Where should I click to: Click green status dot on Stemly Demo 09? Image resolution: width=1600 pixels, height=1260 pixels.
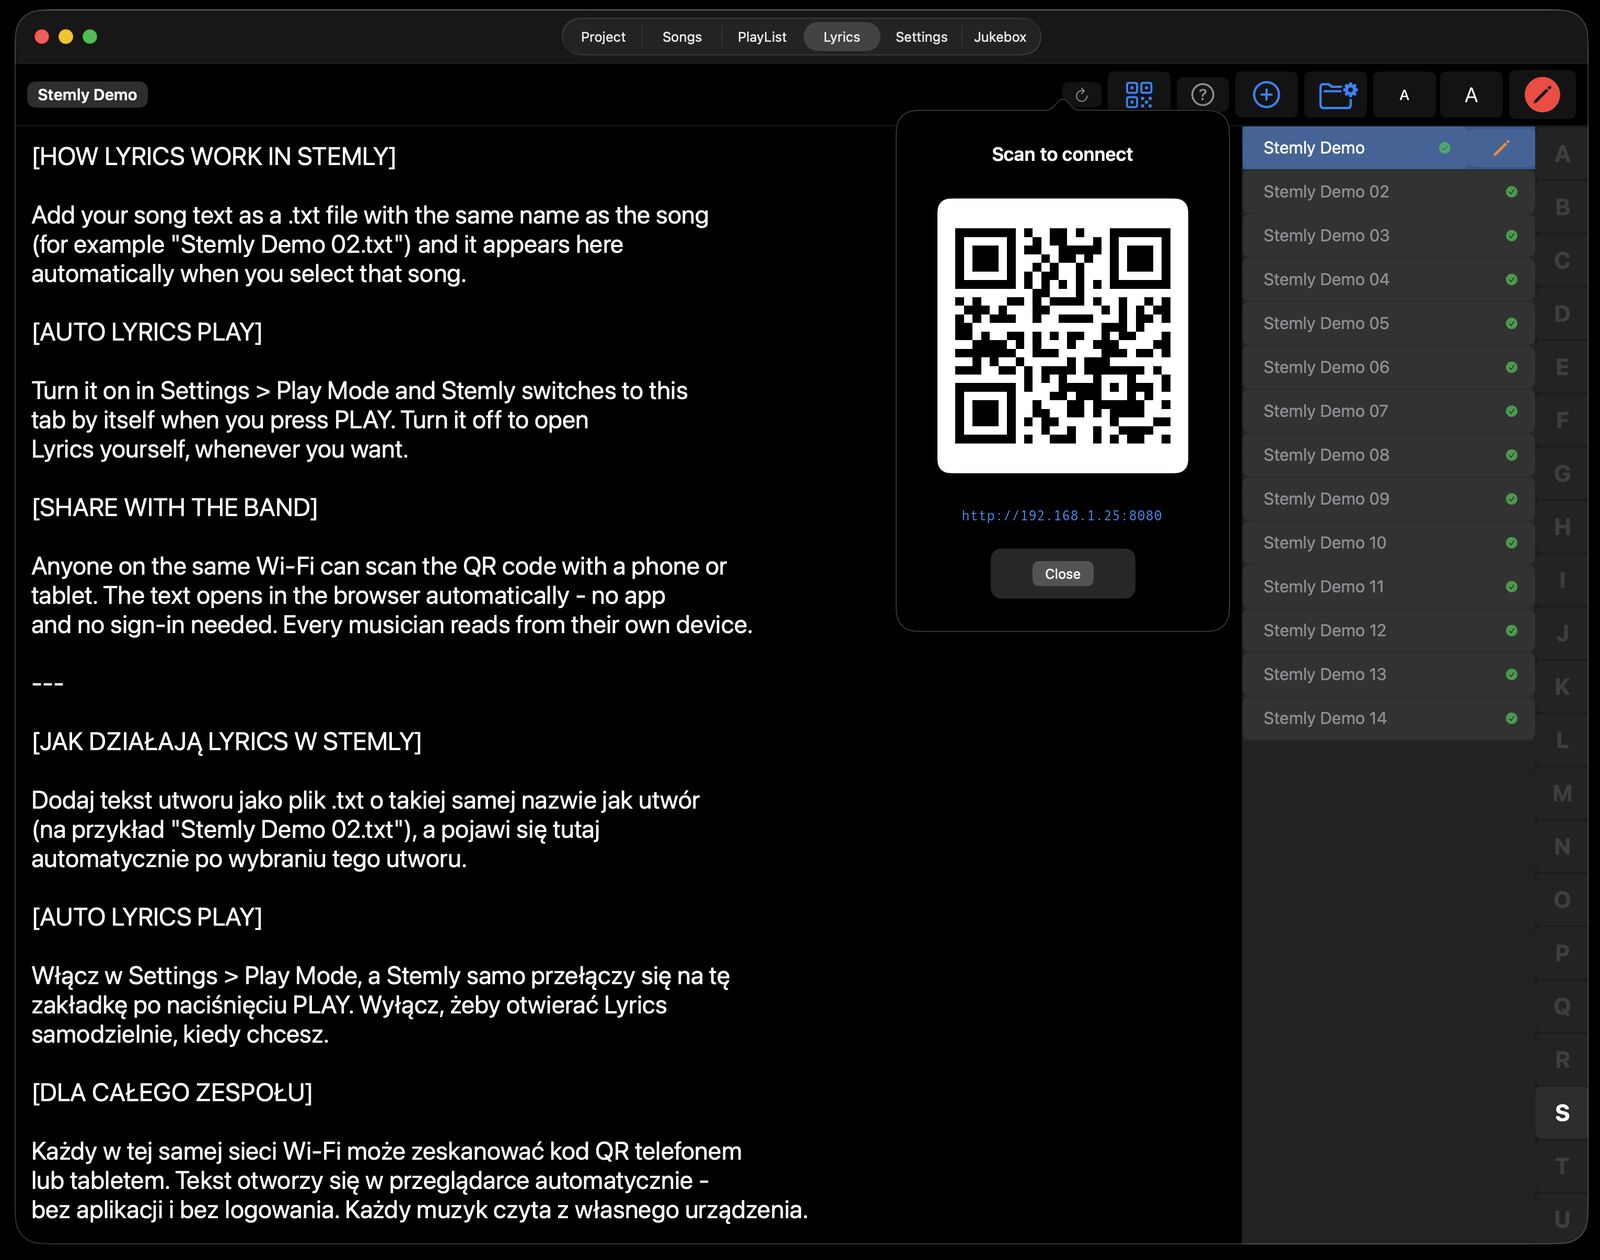click(x=1511, y=499)
